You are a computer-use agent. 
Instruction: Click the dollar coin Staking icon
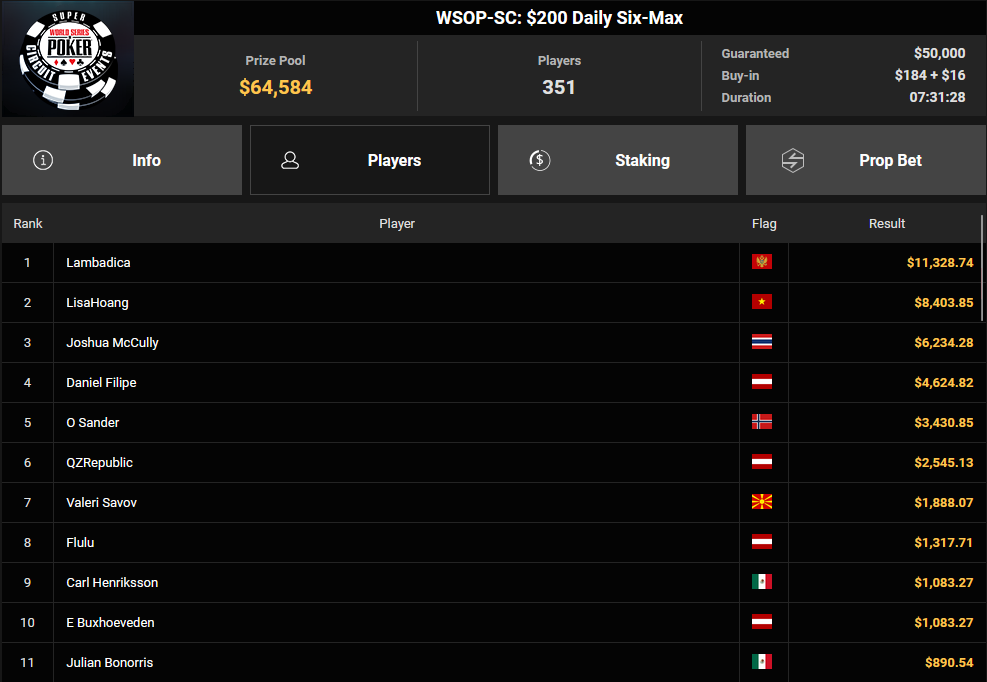click(540, 160)
